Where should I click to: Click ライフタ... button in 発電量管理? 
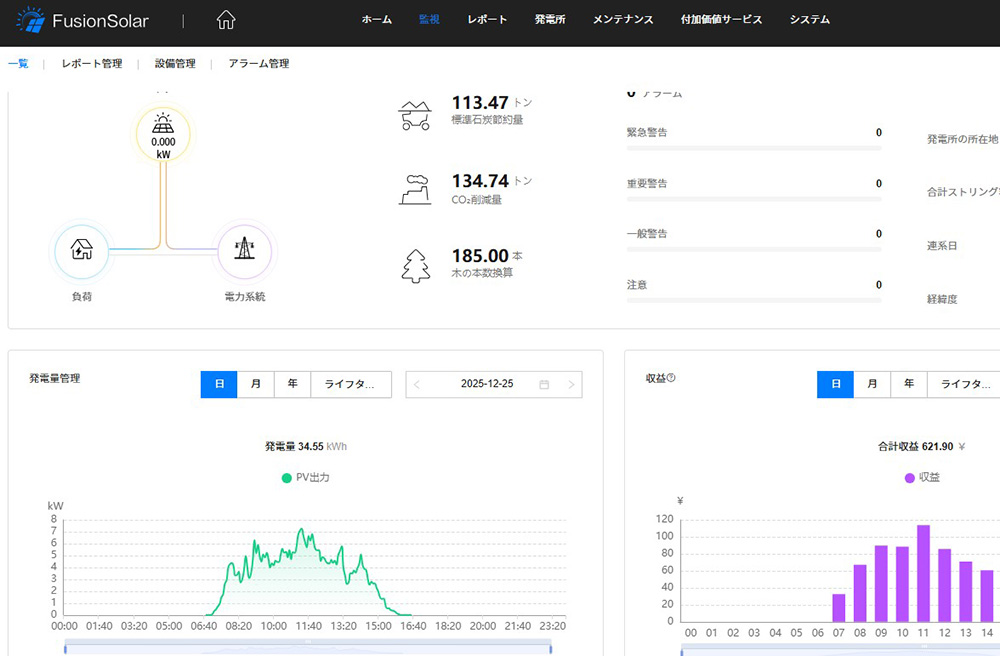pos(350,384)
